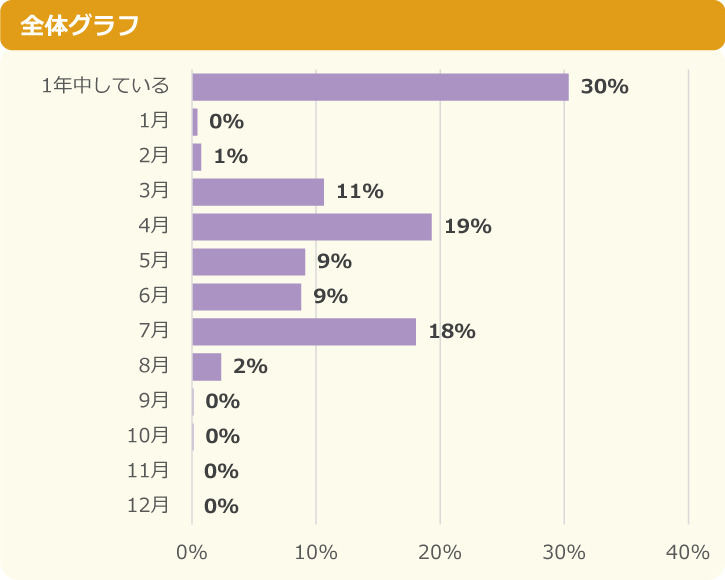The image size is (725, 580).
Task: Select the 7月 bar
Action: coord(304,332)
